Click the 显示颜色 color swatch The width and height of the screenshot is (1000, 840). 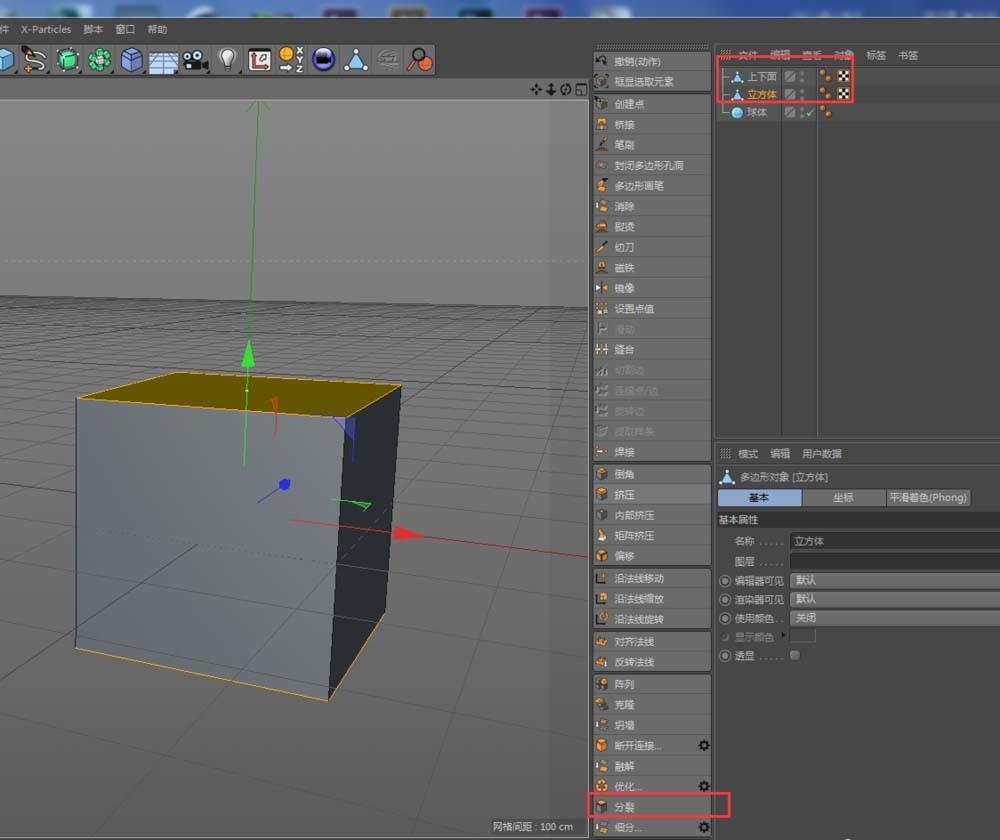(x=801, y=637)
